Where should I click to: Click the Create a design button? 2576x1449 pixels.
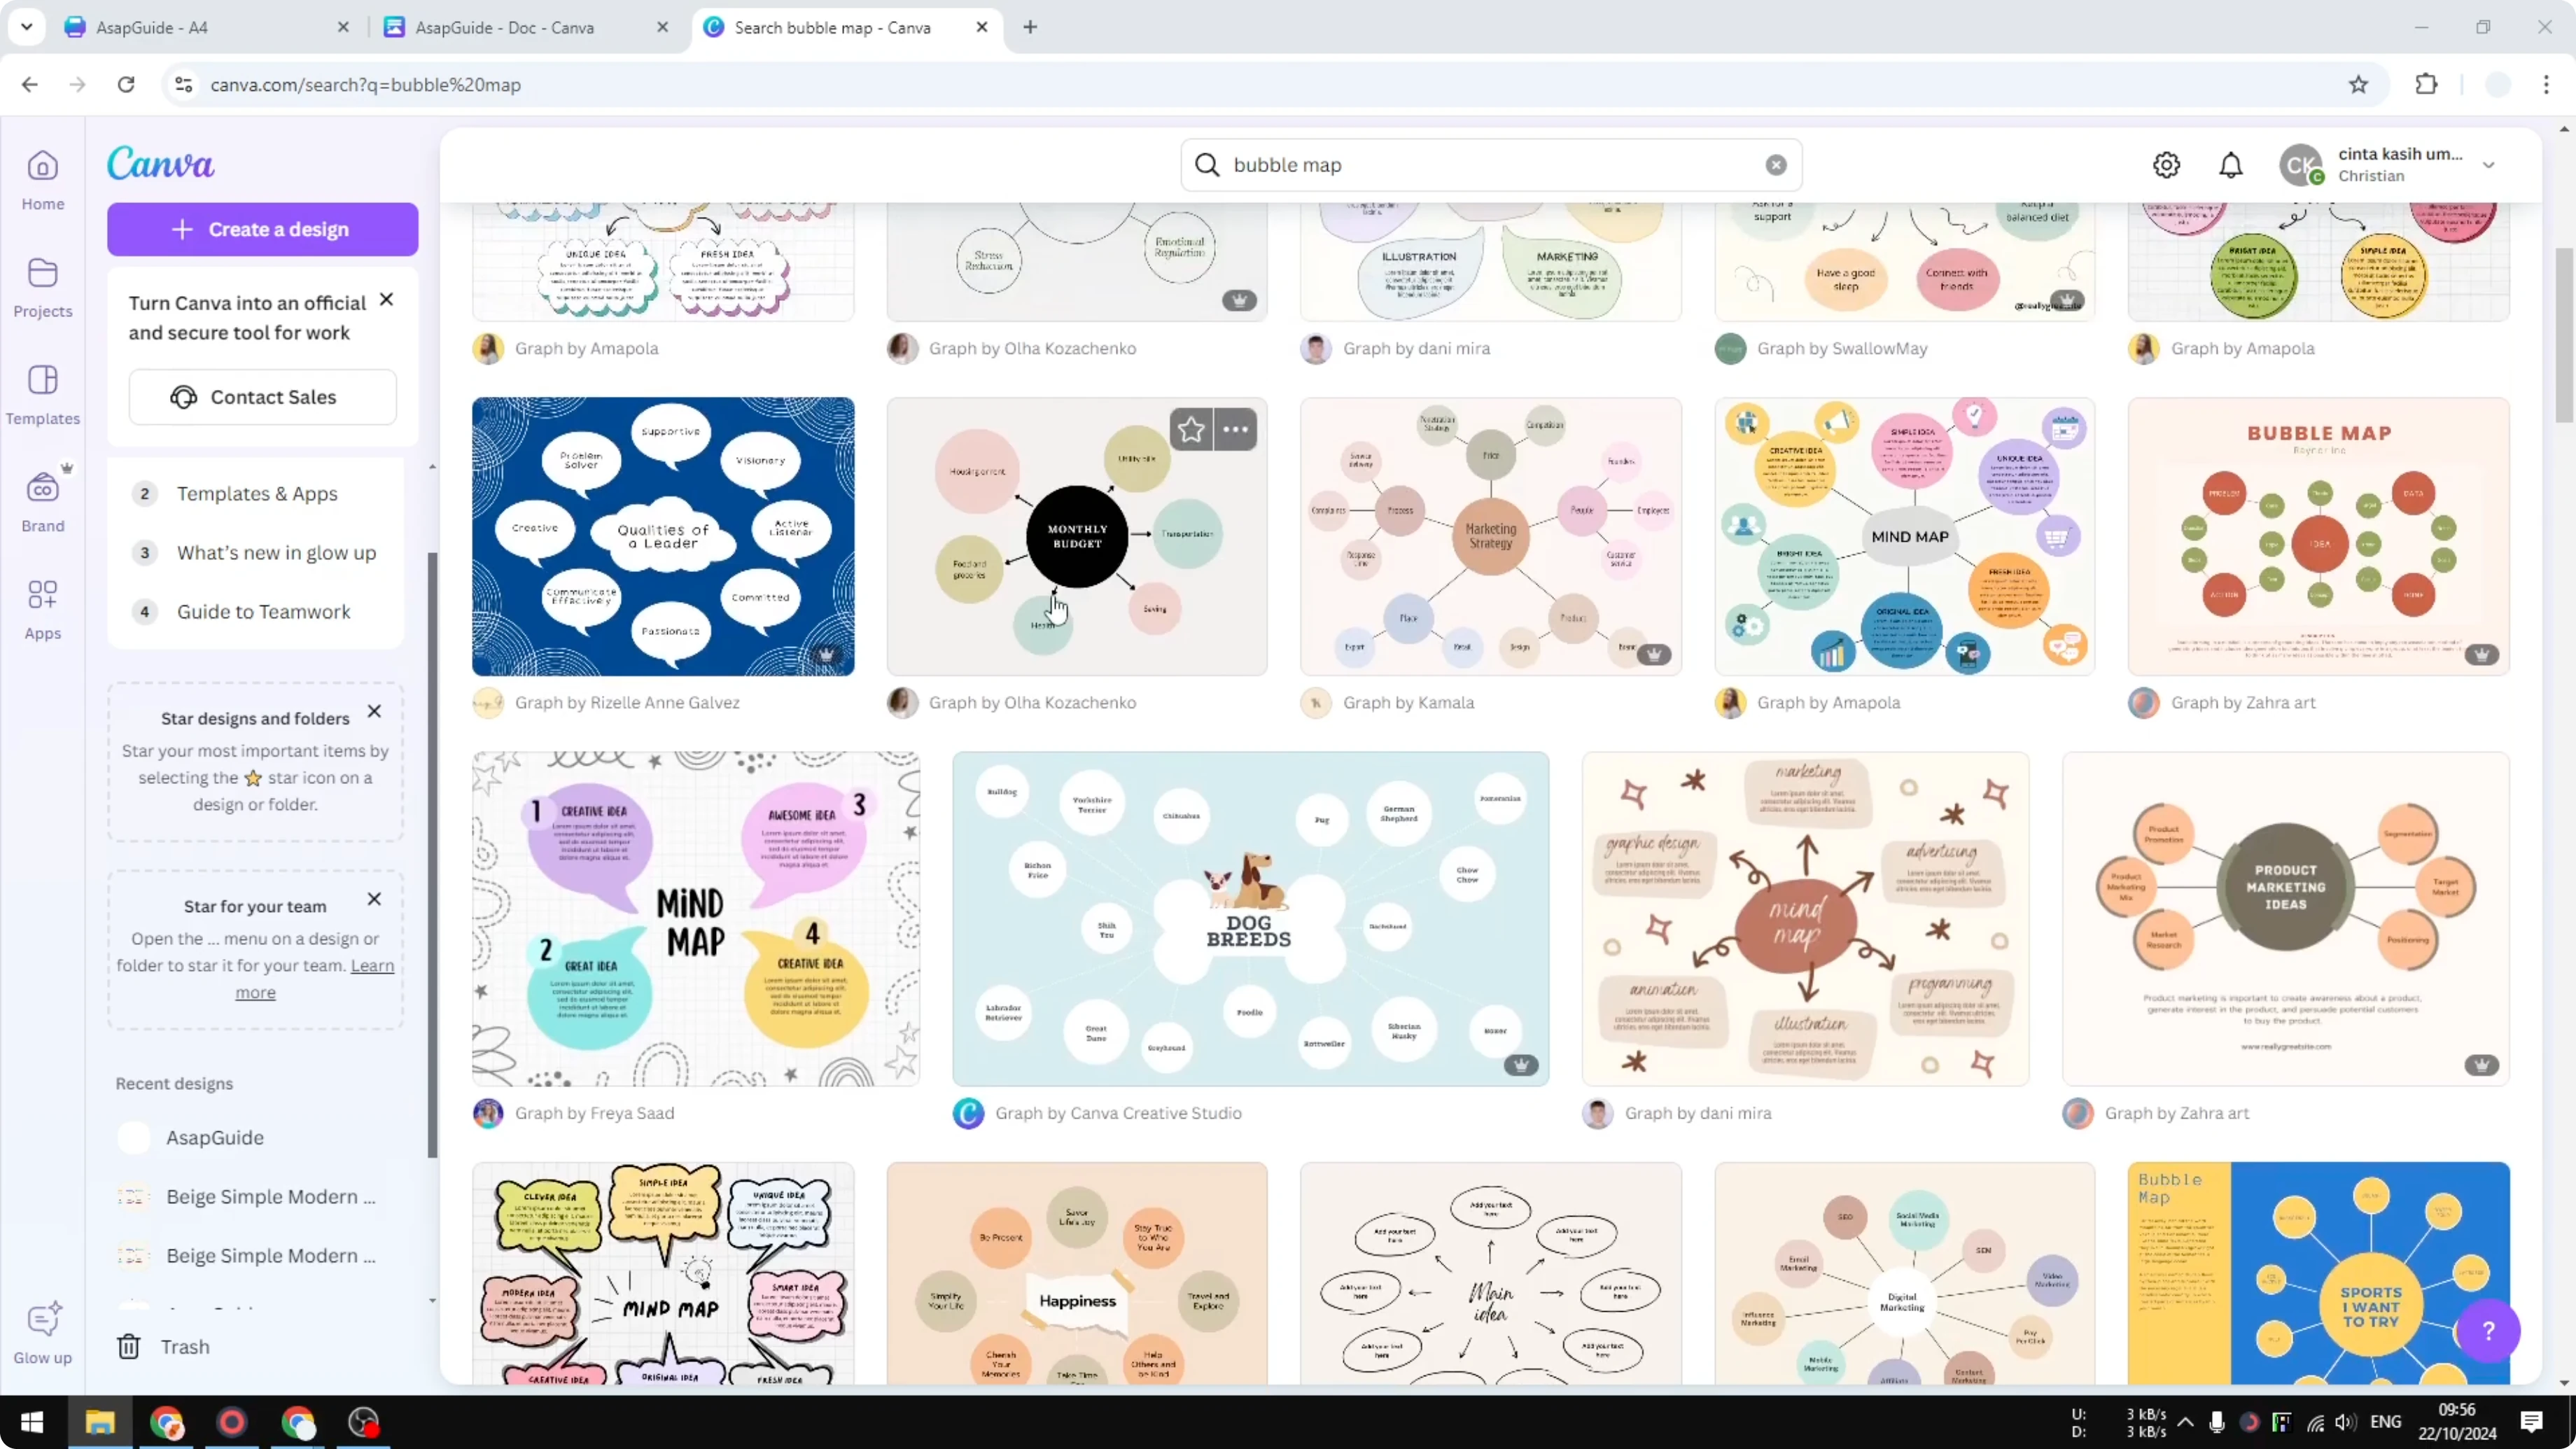pyautogui.click(x=262, y=228)
